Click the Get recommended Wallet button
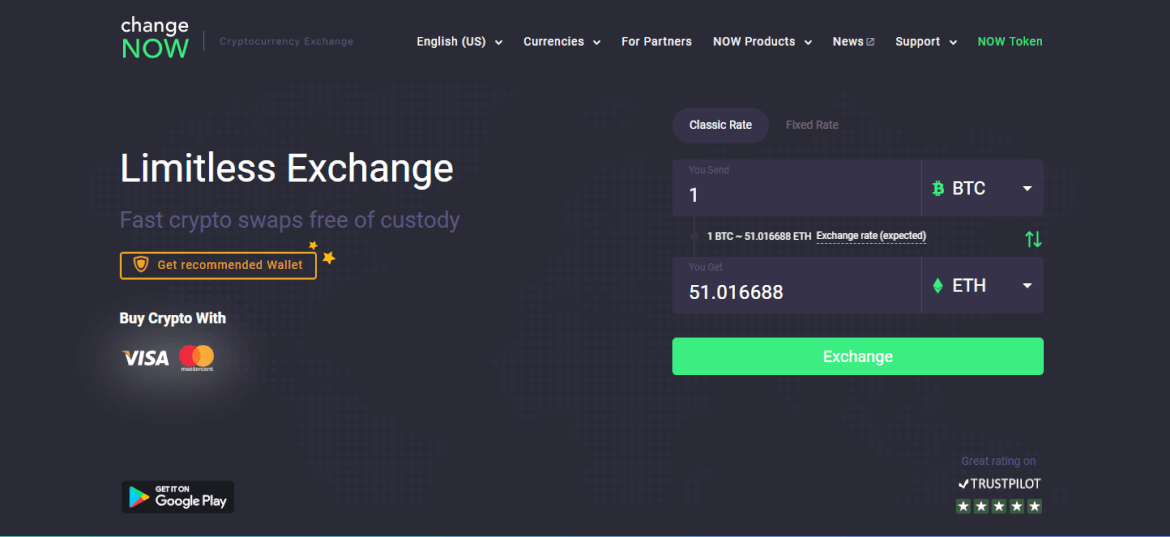1170x537 pixels. (x=218, y=265)
